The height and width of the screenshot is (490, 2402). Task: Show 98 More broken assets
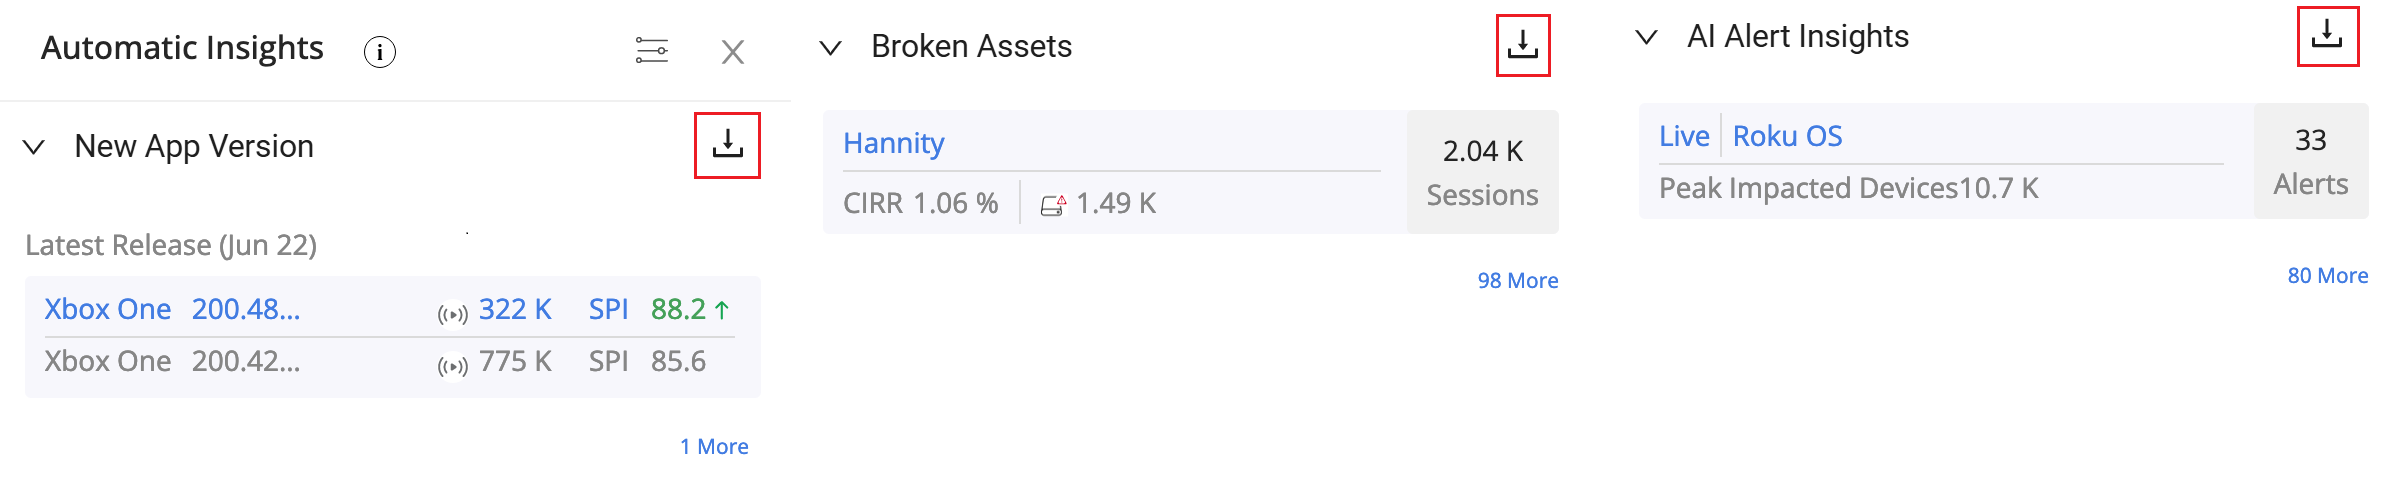click(x=1517, y=281)
